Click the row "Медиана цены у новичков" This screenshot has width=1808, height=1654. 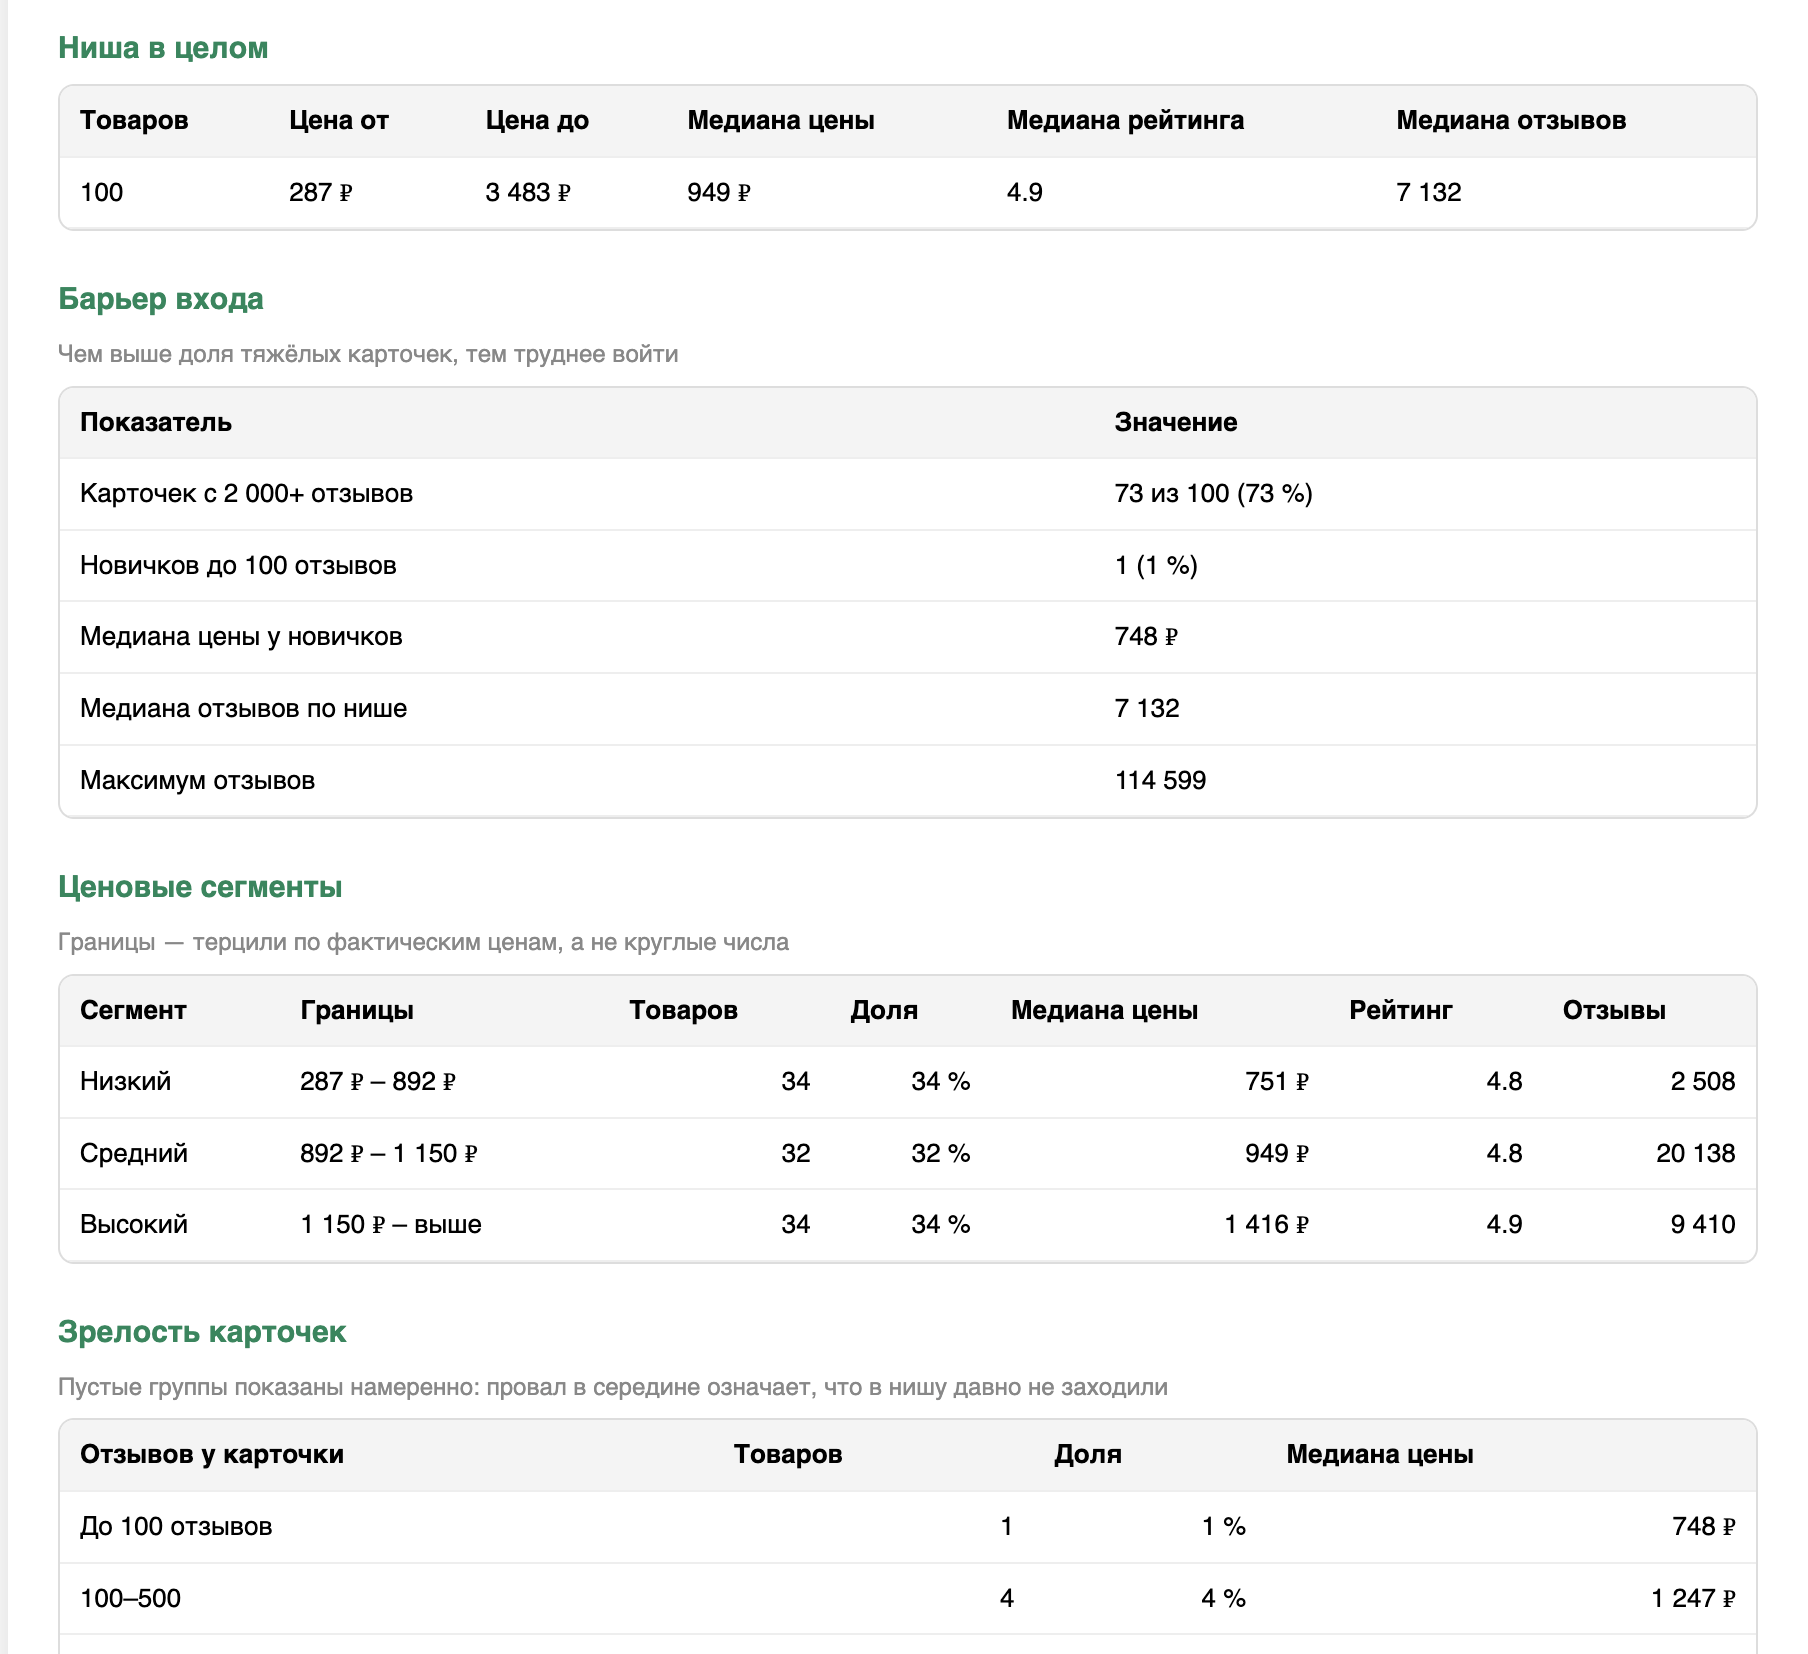pos(908,637)
